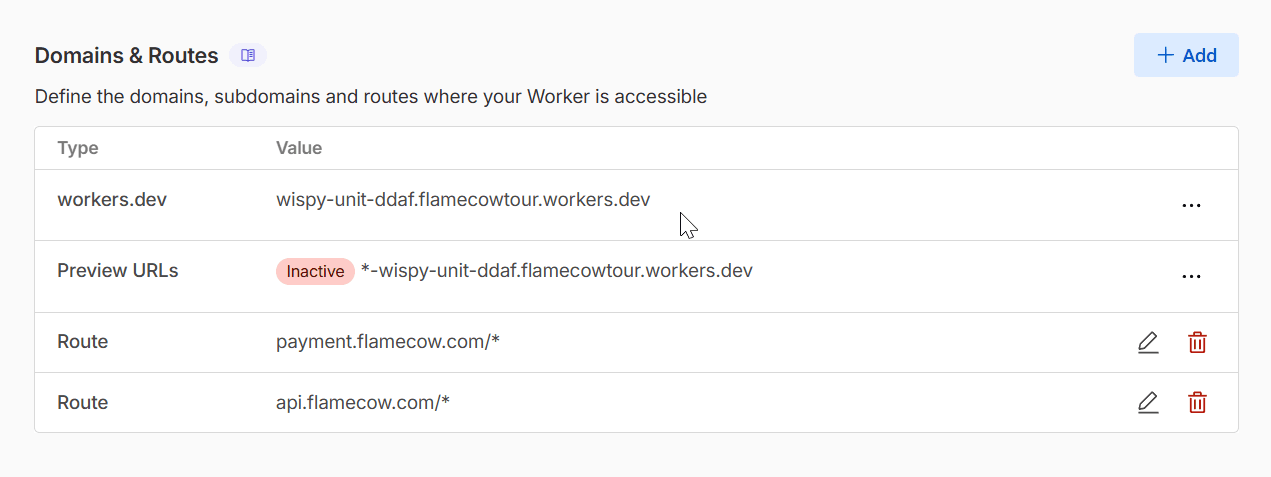Click the Domains & Routes heading
Viewport: 1271px width, 477px height.
coord(126,56)
